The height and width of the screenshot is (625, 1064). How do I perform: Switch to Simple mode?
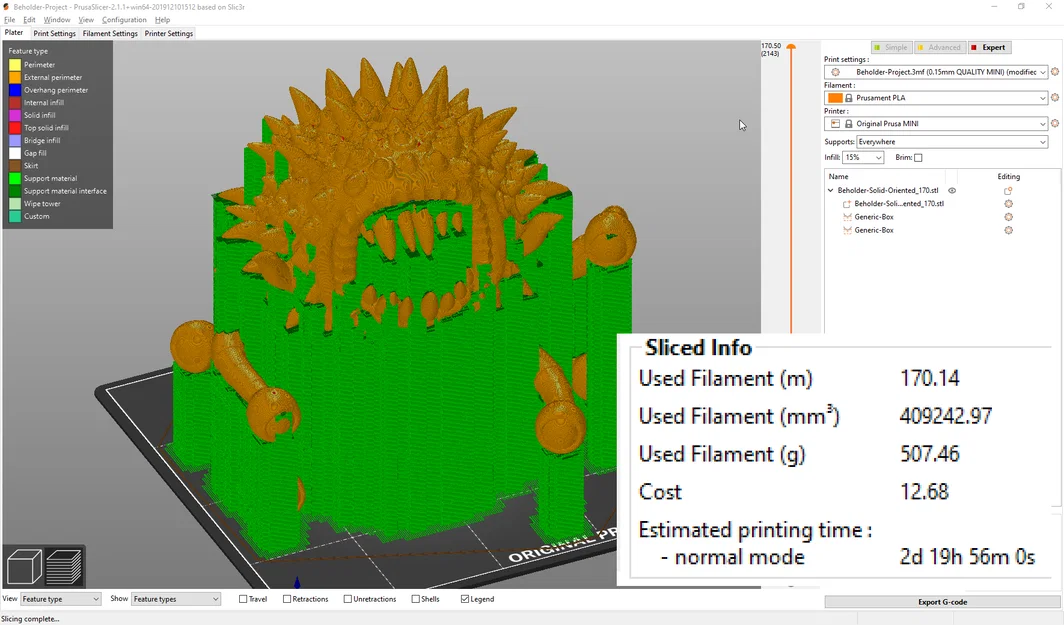click(x=891, y=48)
